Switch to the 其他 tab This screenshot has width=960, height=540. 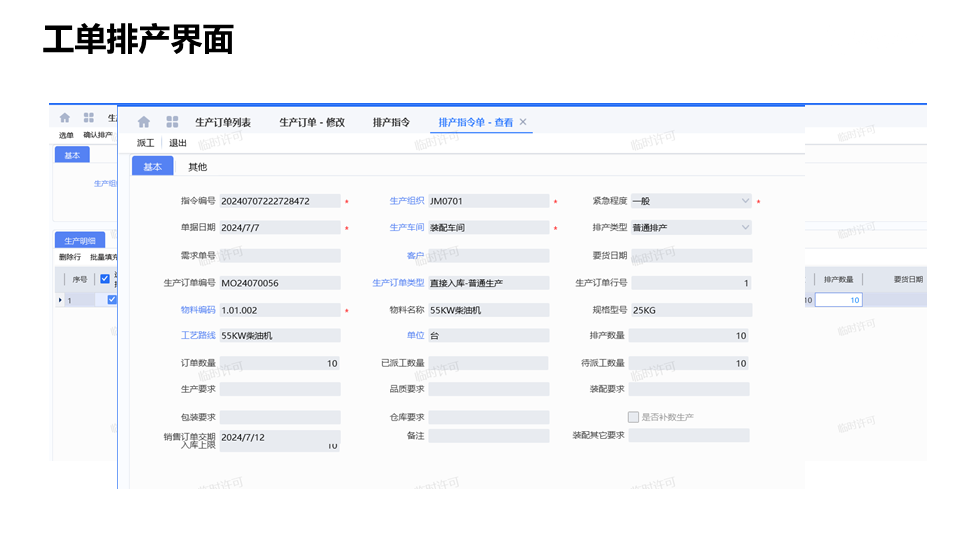198,167
